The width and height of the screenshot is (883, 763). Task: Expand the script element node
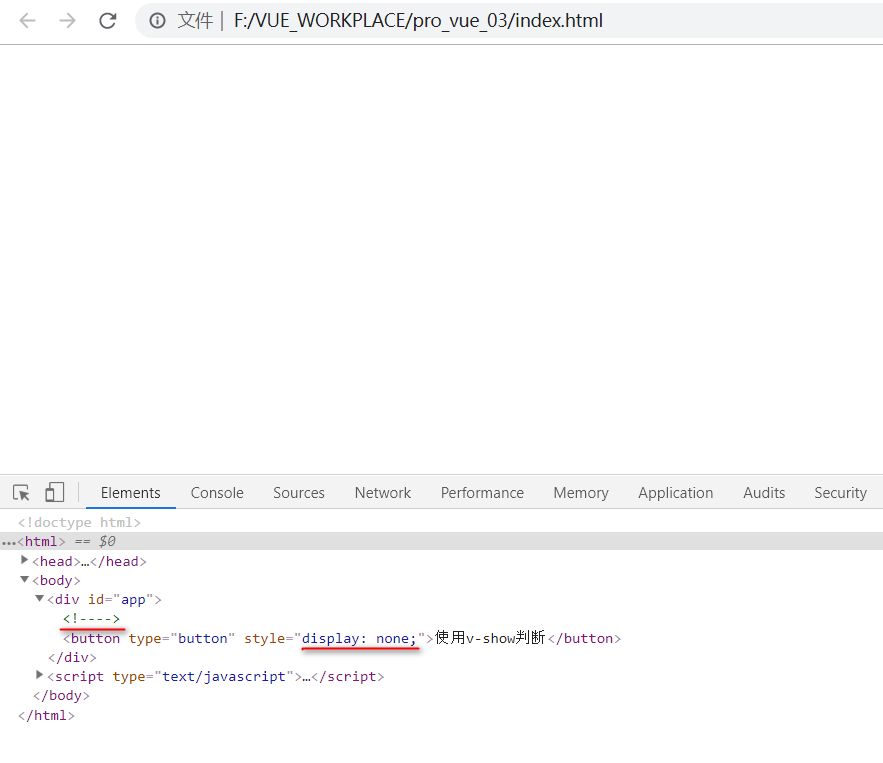click(x=39, y=675)
